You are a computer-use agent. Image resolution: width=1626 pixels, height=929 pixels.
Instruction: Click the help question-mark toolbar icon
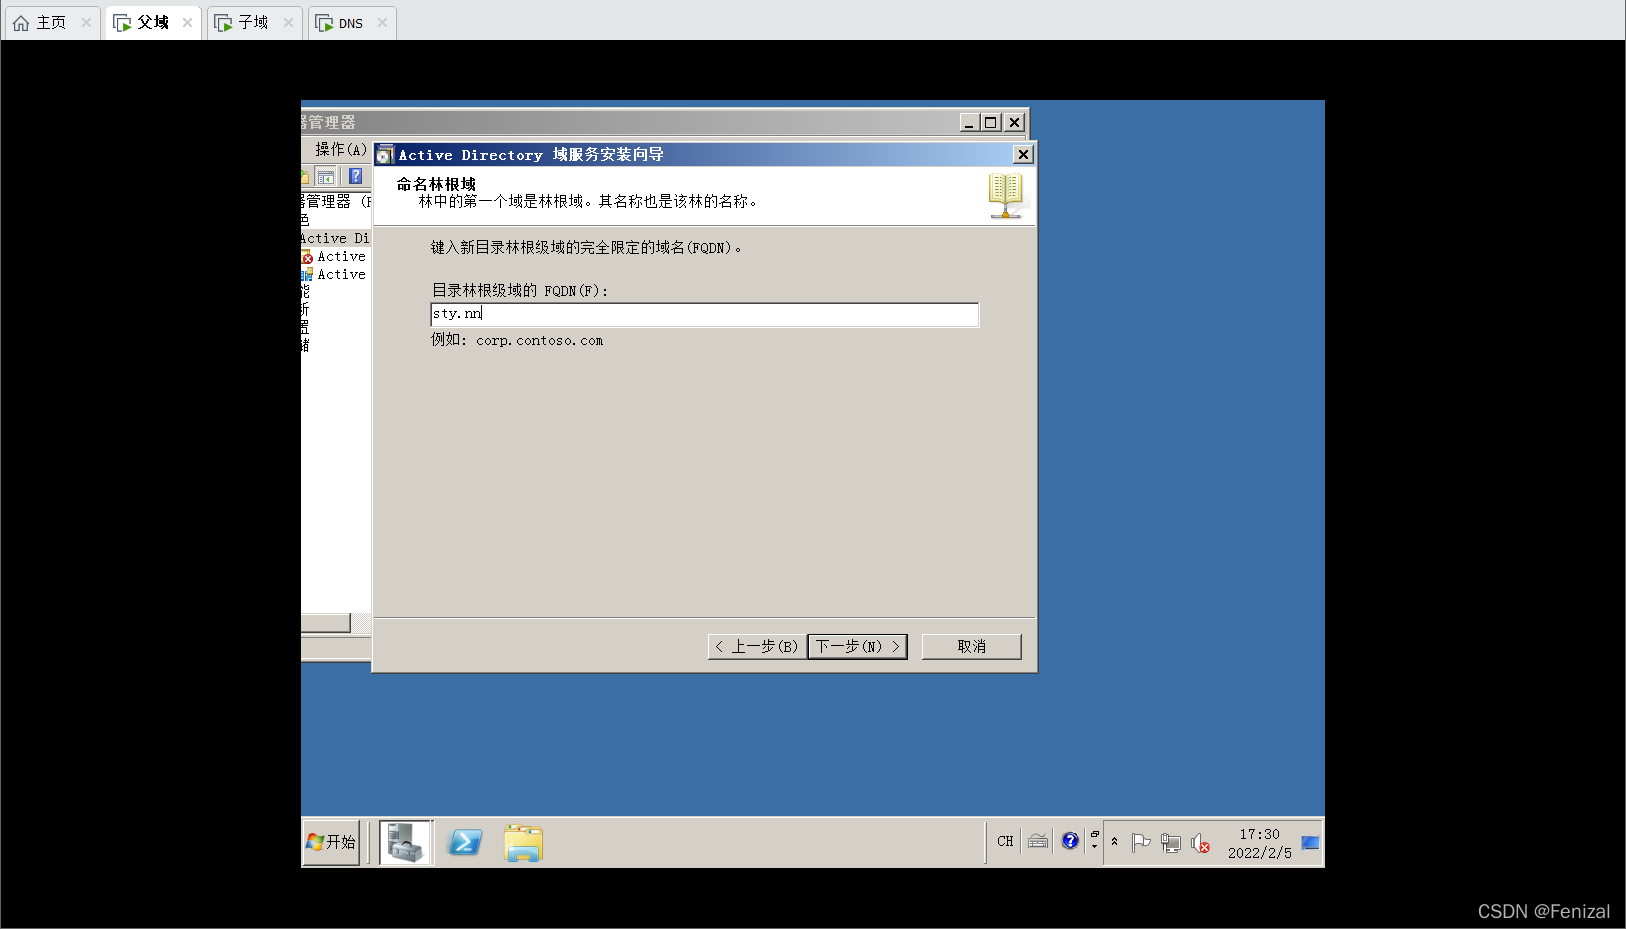click(355, 176)
